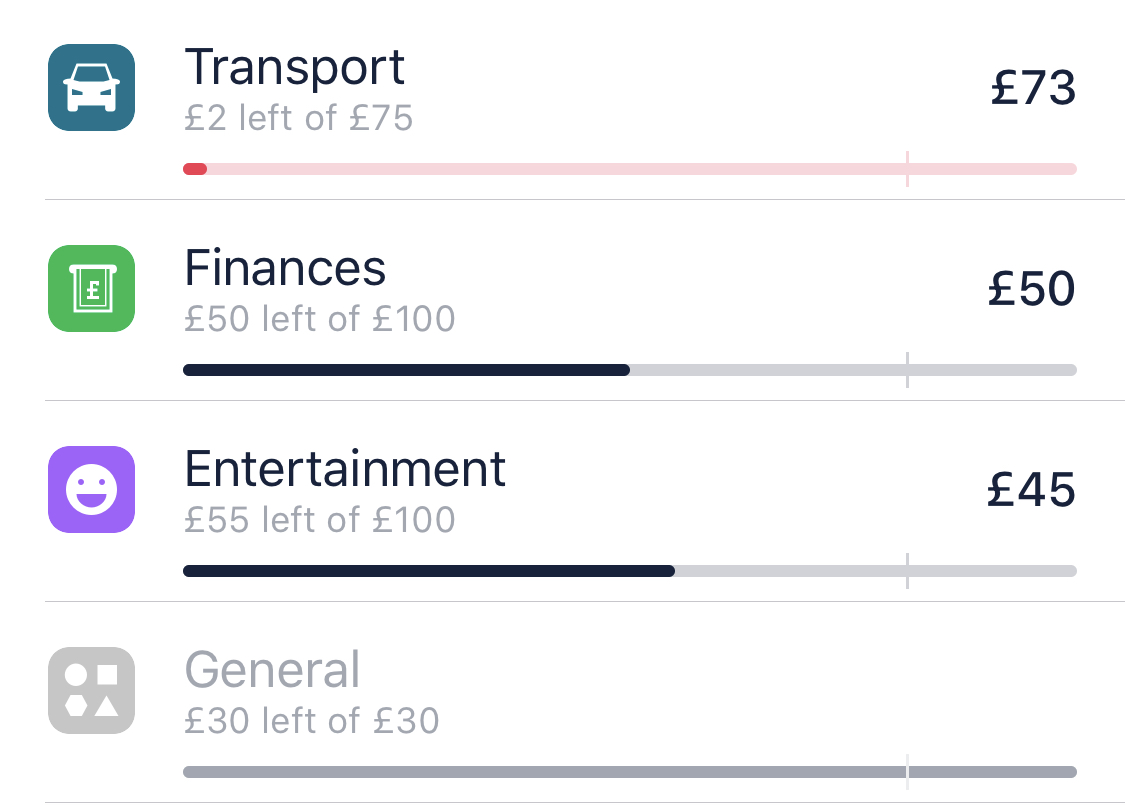Select "£2 left of £75" text

click(x=298, y=119)
